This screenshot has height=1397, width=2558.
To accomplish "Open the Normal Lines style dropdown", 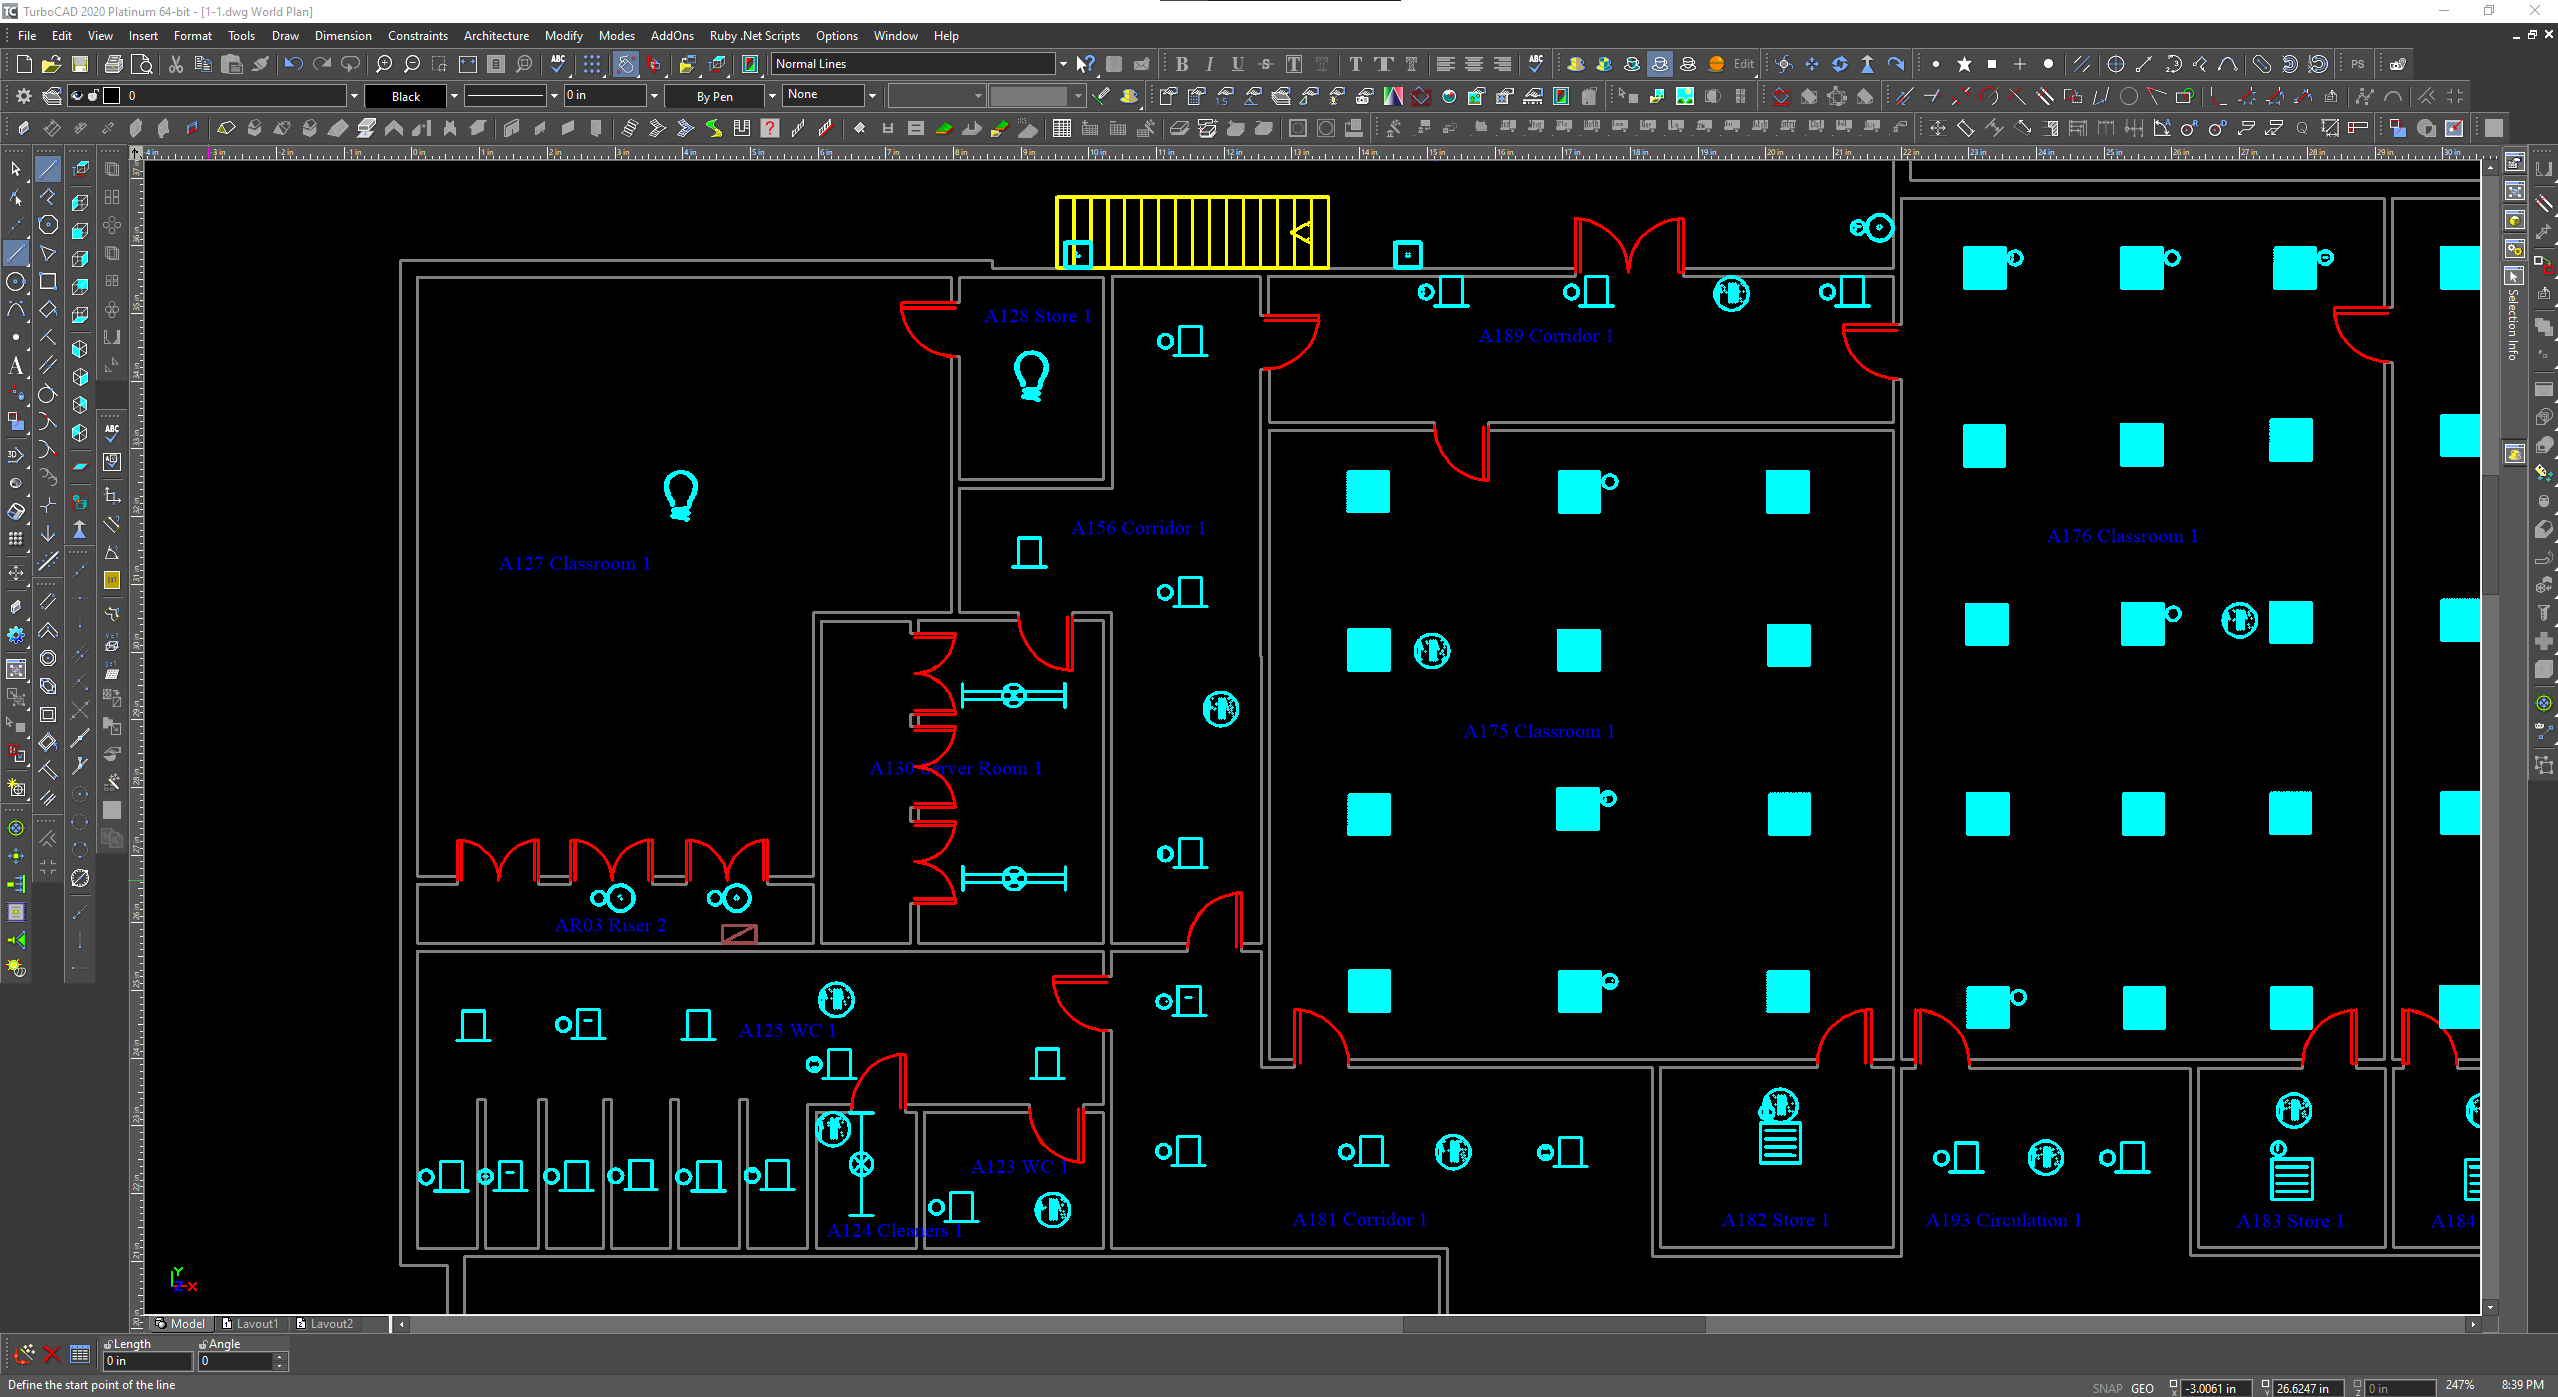I will 1062,64.
